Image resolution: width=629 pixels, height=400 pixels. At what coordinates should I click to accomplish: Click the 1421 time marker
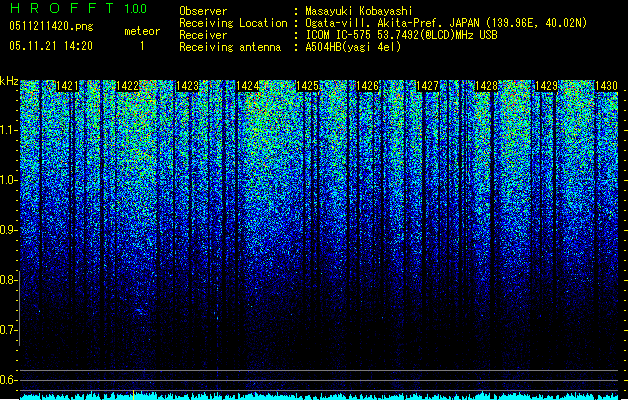pos(67,86)
